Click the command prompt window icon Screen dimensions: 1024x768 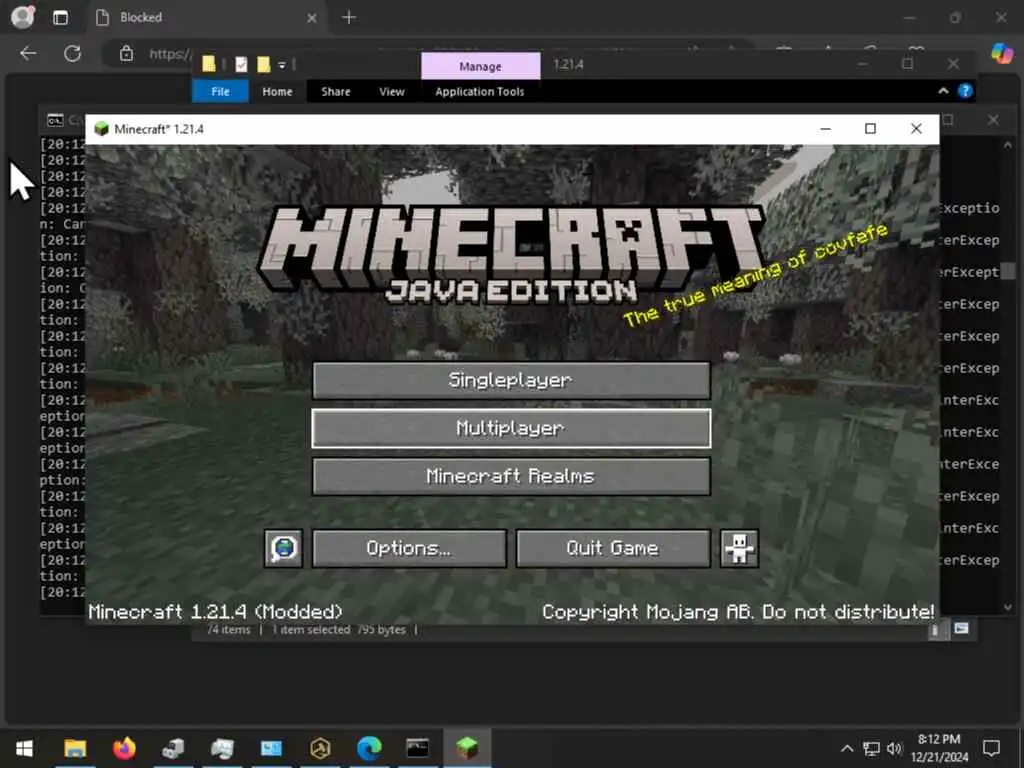(x=56, y=120)
